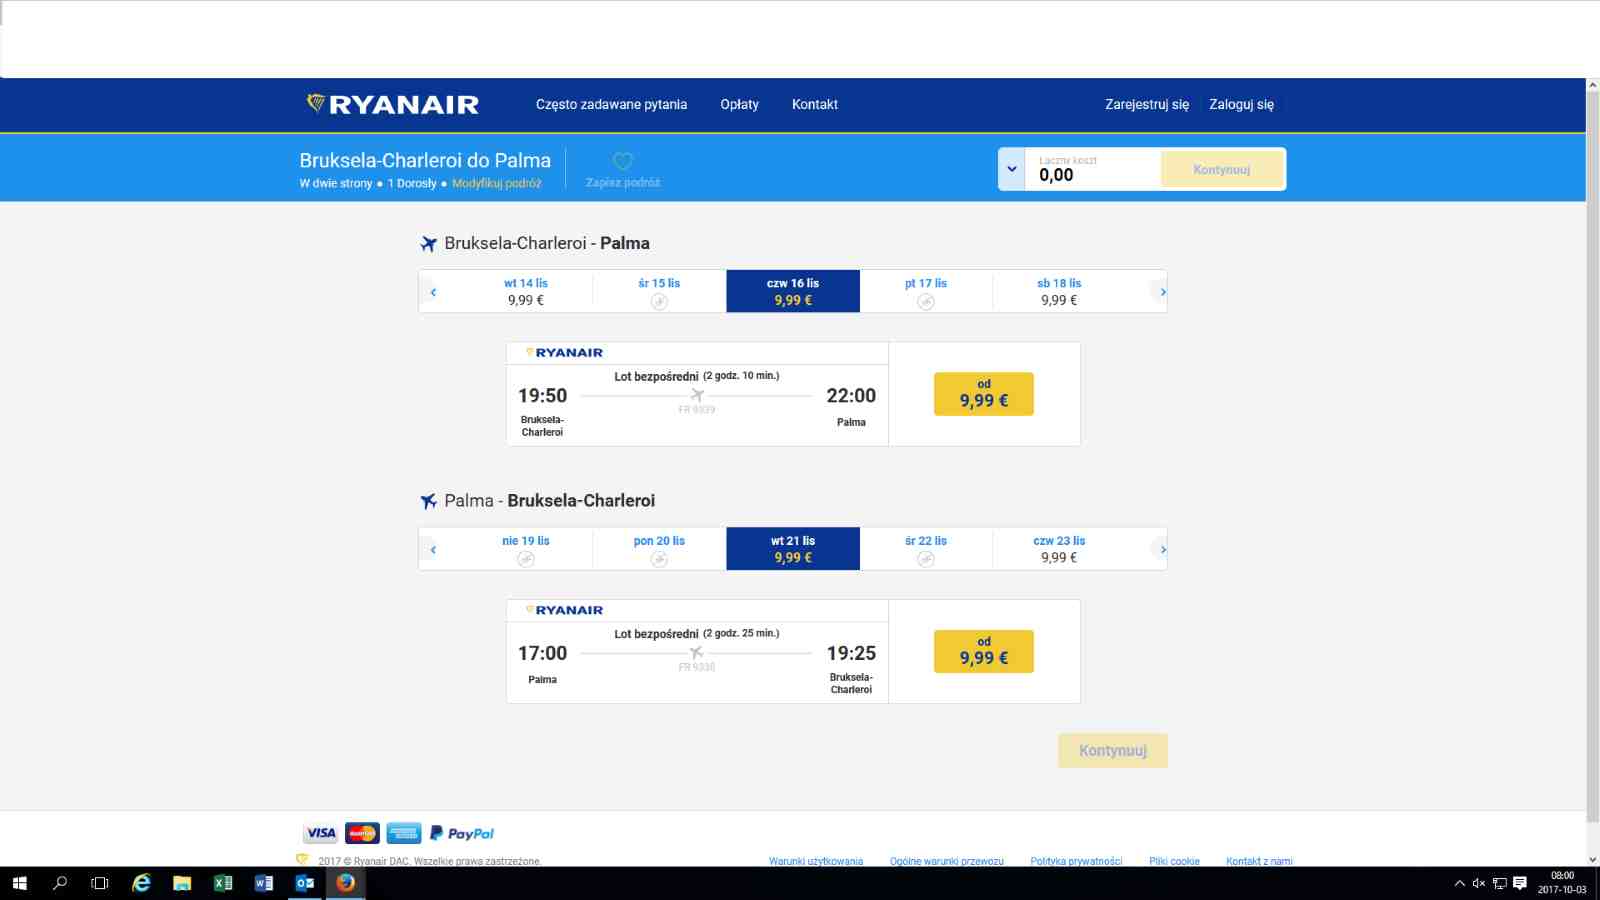Open Pliki cookie footer link
This screenshot has width=1600, height=900.
[x=1174, y=861]
